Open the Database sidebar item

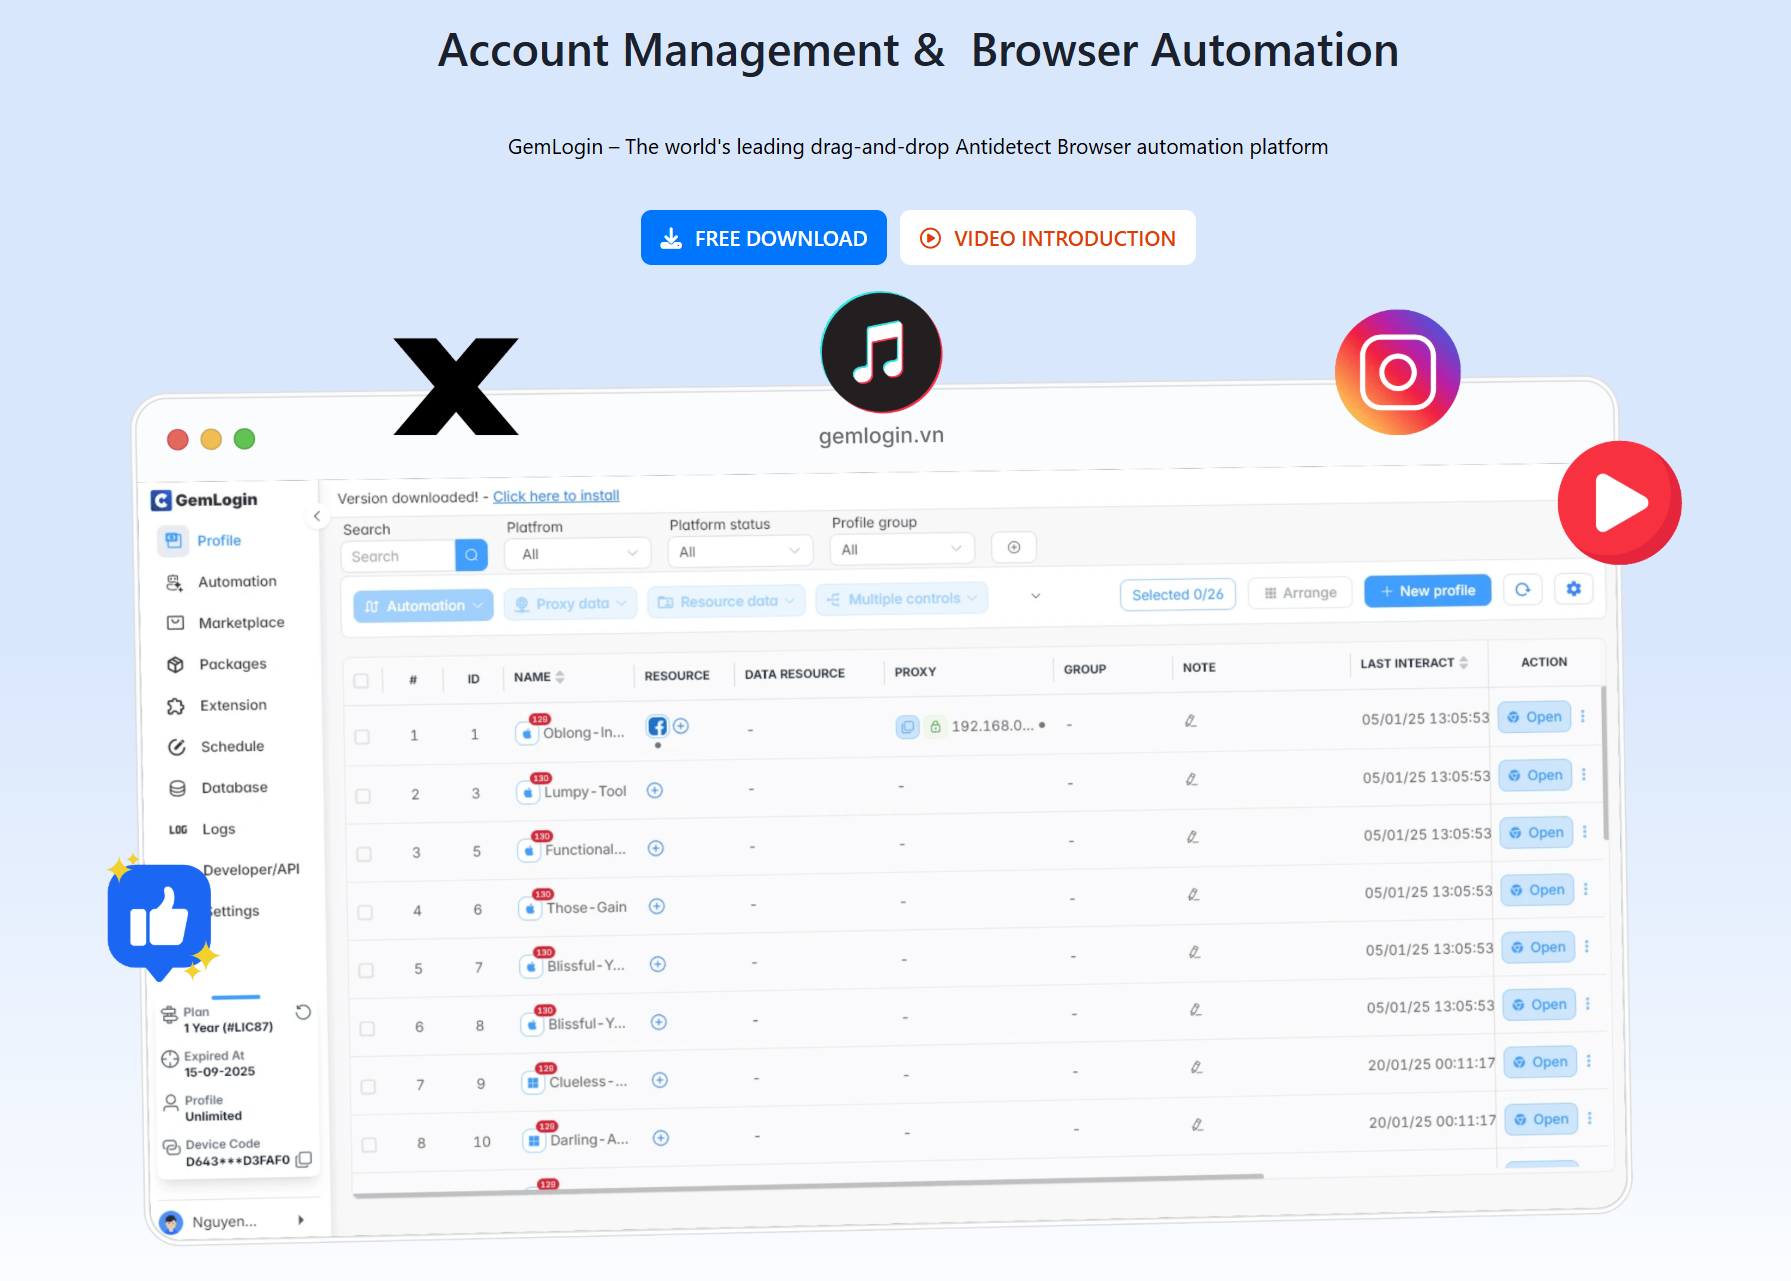218,788
